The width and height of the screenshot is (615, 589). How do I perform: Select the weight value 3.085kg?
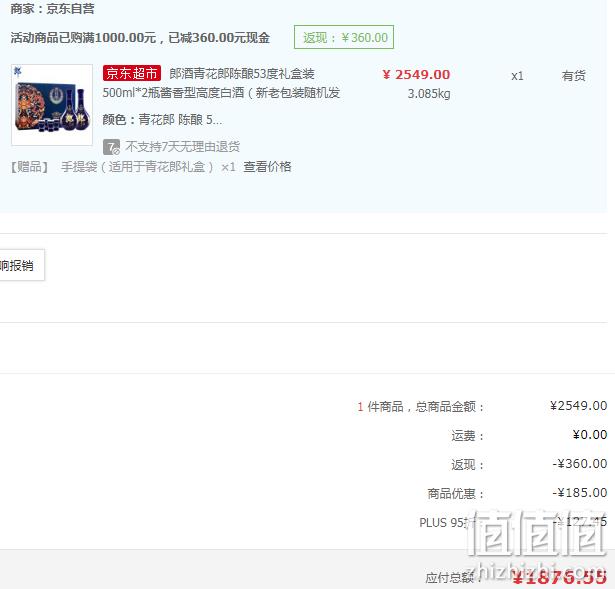tap(429, 94)
